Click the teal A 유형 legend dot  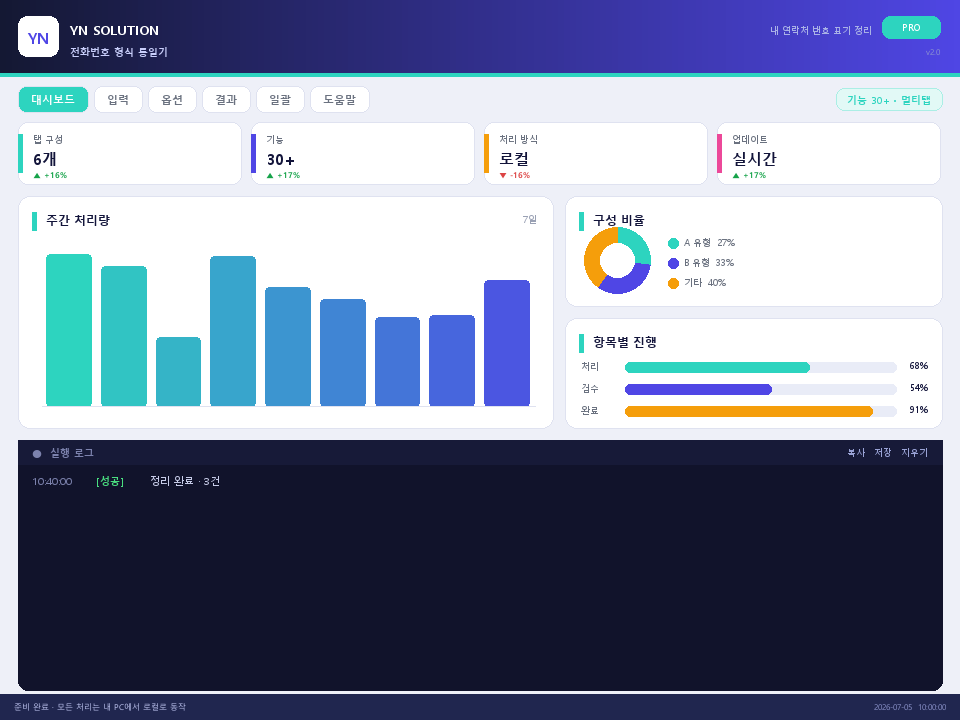tap(673, 244)
